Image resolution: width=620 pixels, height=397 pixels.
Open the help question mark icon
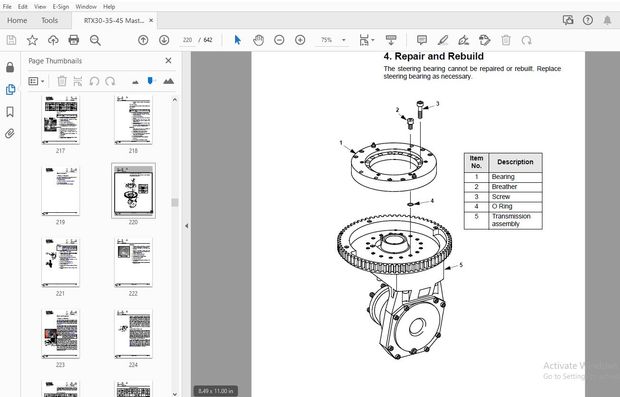pos(588,20)
